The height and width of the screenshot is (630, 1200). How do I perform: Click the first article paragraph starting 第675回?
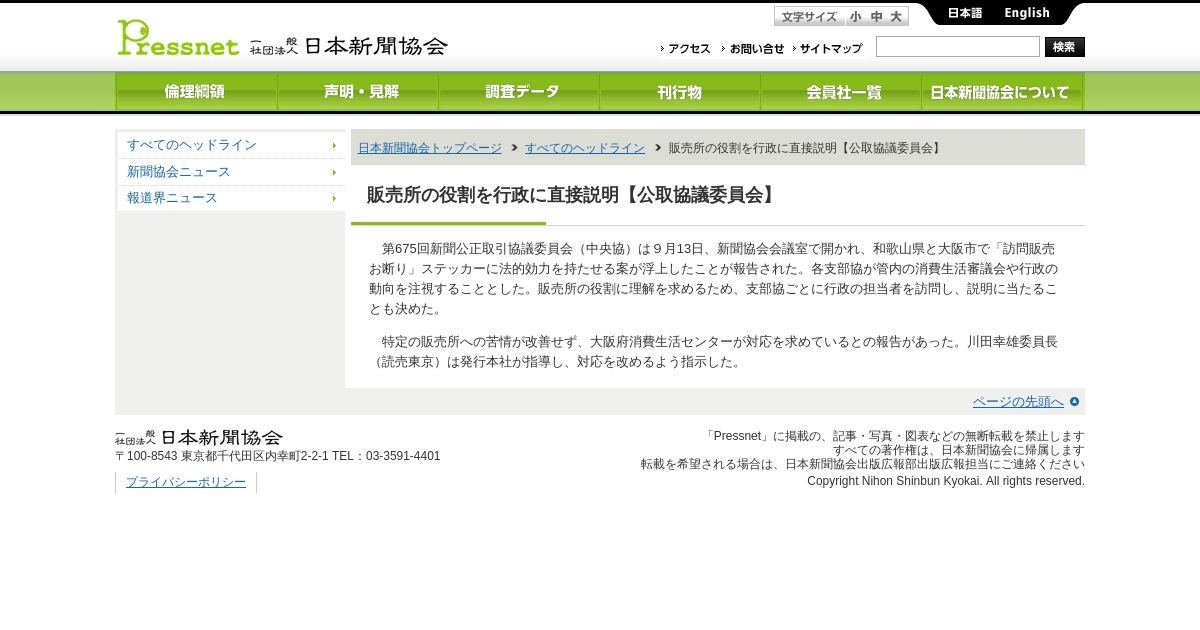click(714, 279)
